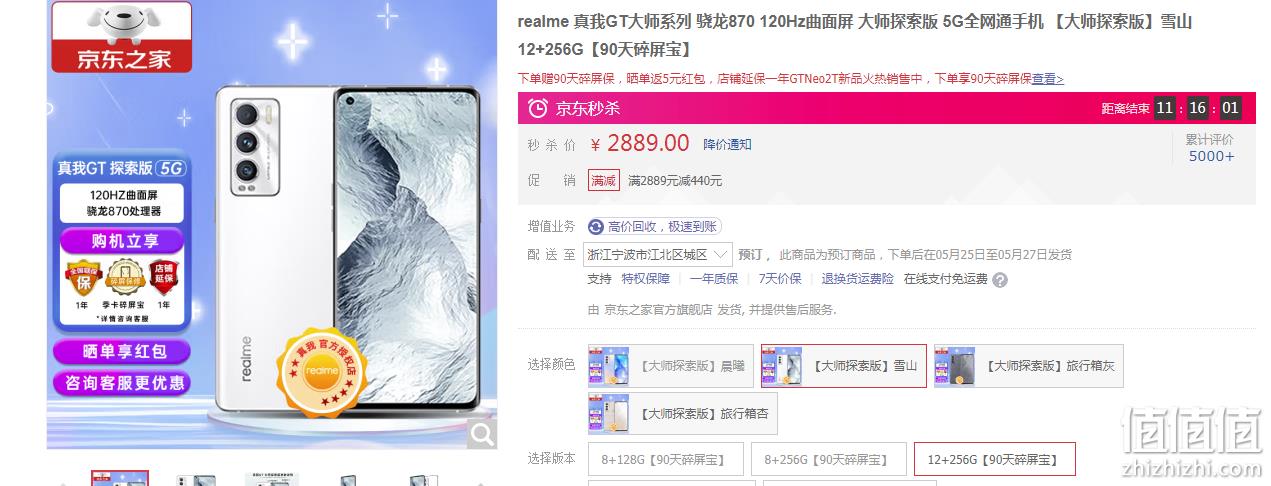Click the 高价回收 recycle icon
Screen dimensions: 1271x486
coord(597,227)
